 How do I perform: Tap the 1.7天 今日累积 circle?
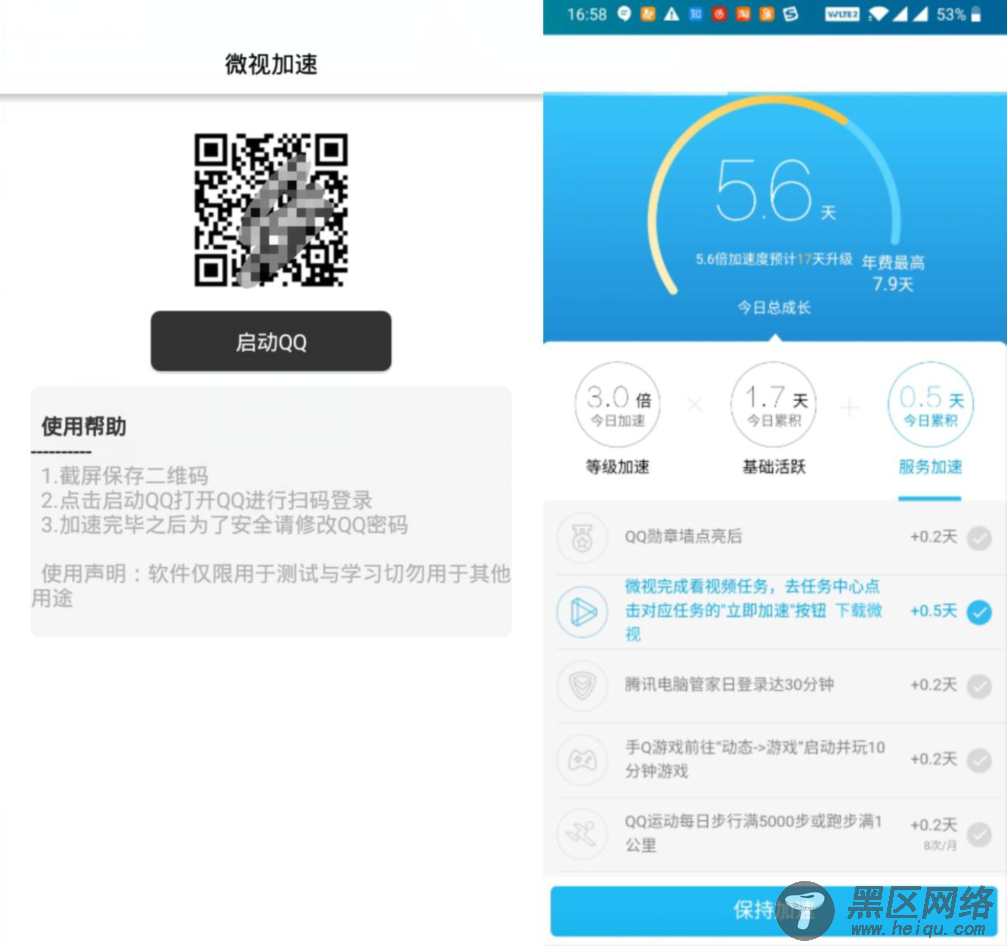coord(774,405)
